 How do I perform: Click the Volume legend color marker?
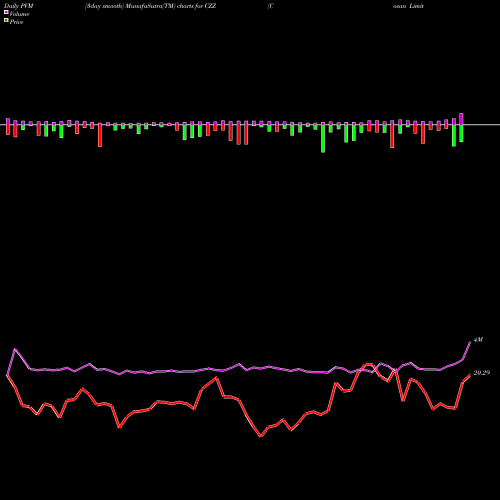point(6,12)
